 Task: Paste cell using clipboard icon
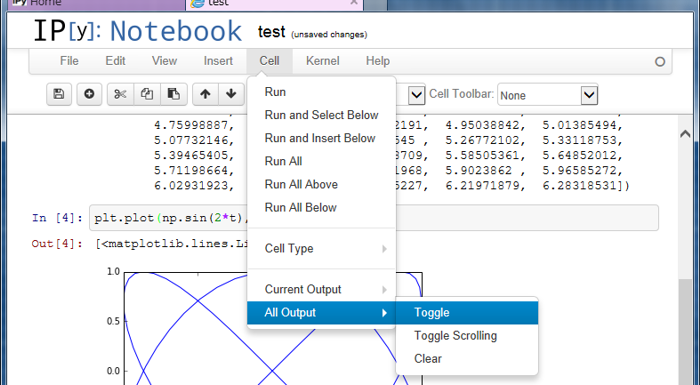tap(174, 94)
